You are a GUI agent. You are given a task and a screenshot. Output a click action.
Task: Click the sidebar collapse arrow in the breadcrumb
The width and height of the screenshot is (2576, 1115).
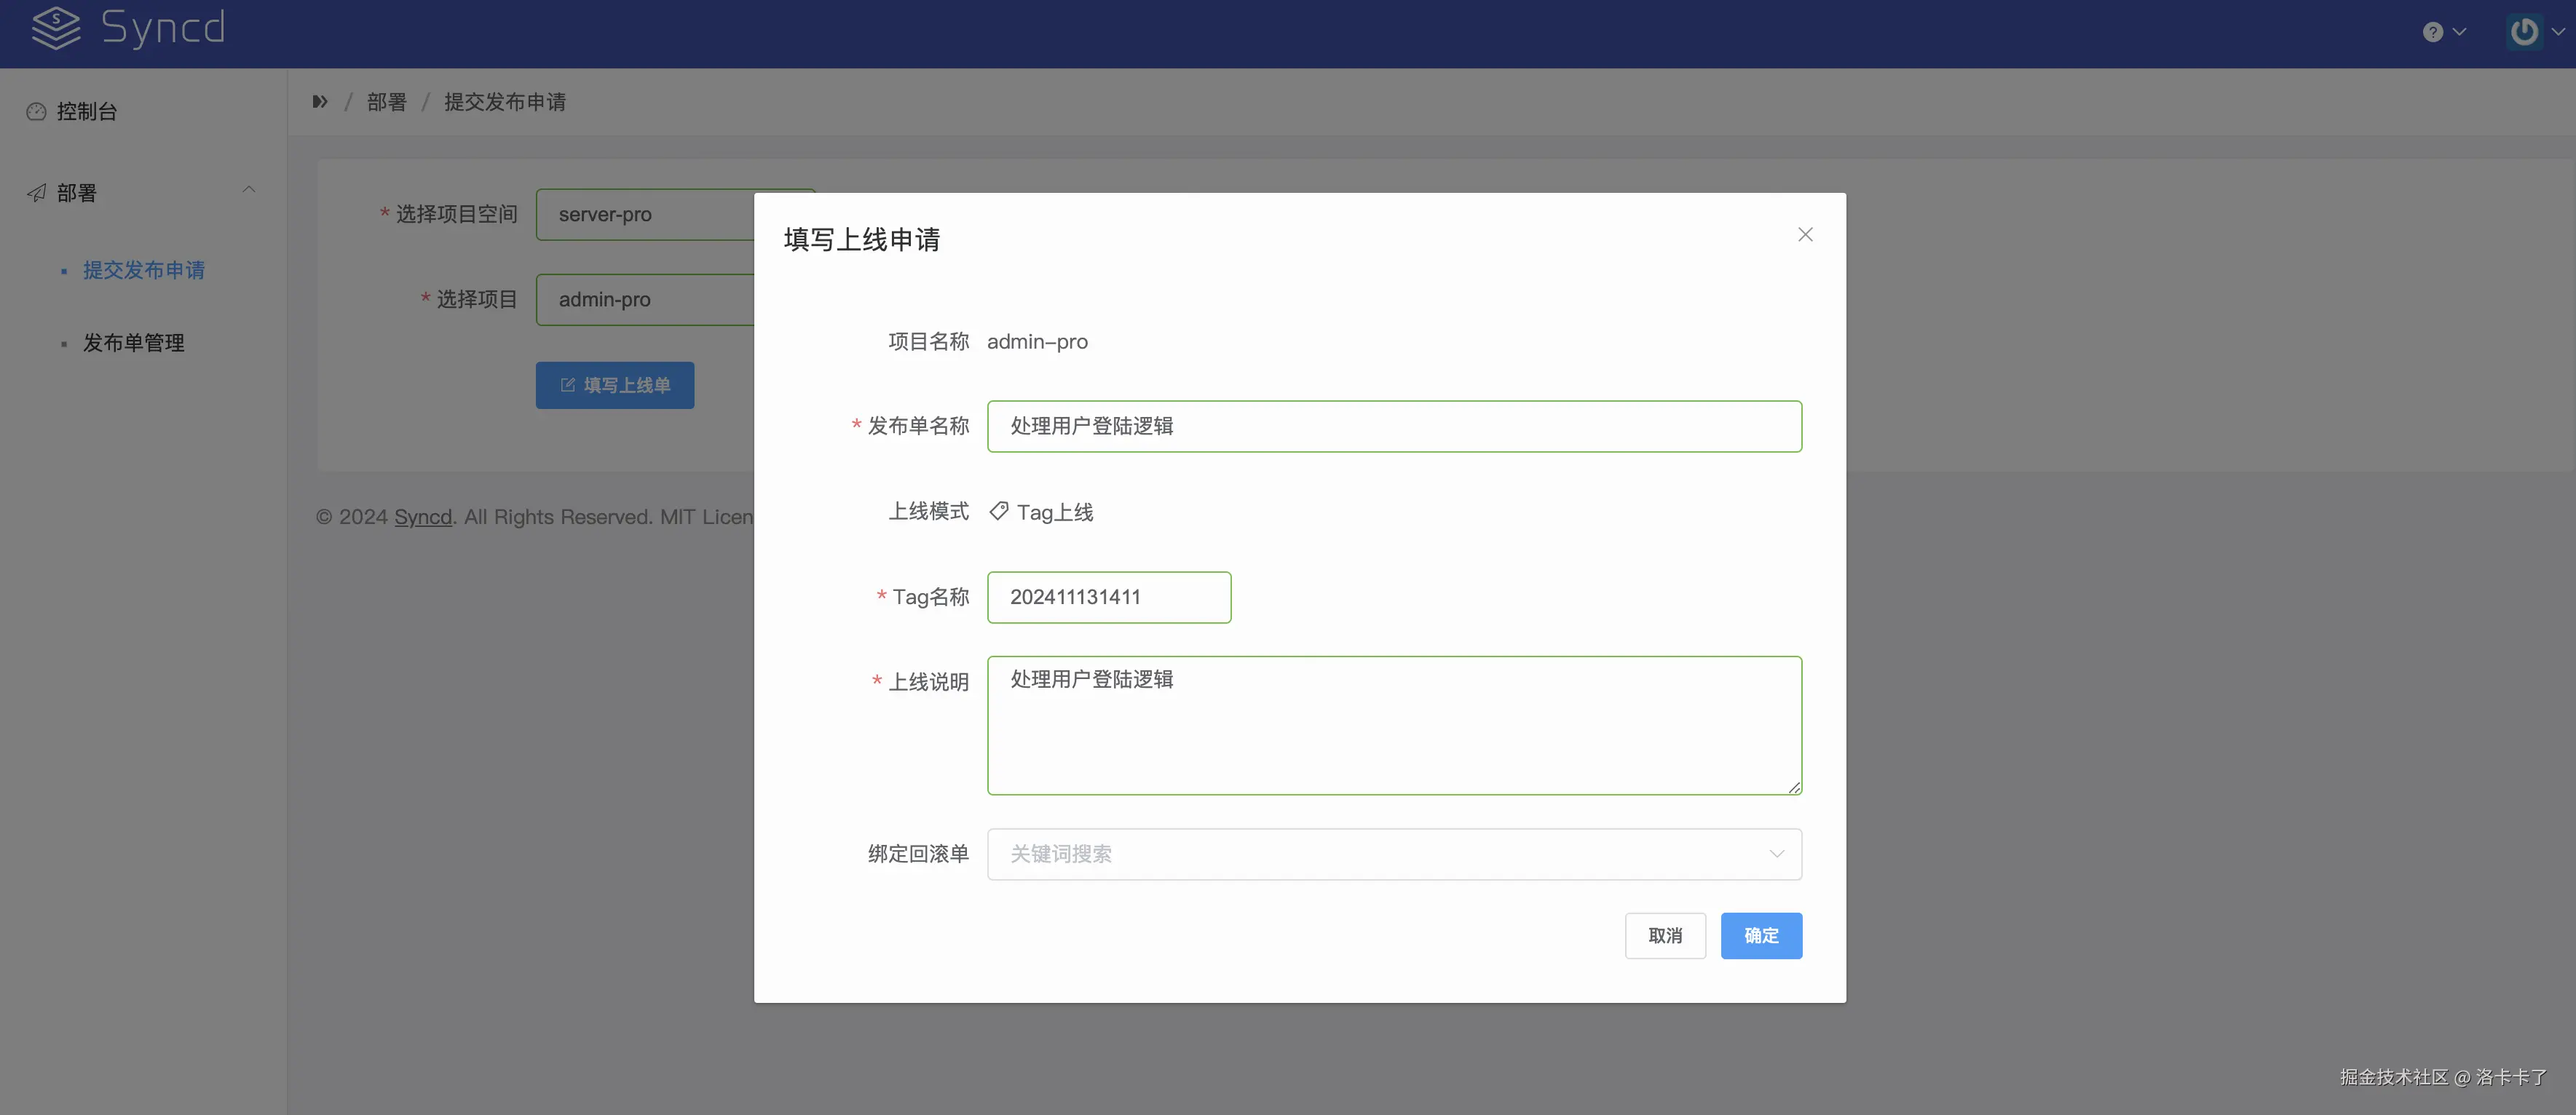point(320,101)
